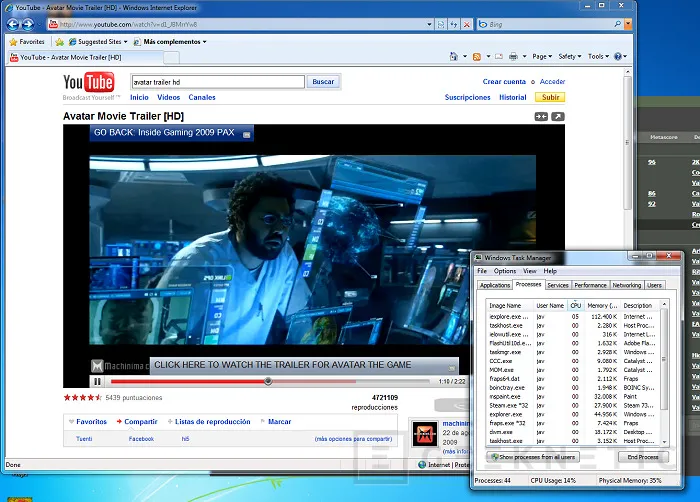Viewport: 700px width, 502px height.
Task: Click the red Stop loading icon
Action: pyautogui.click(x=467, y=25)
